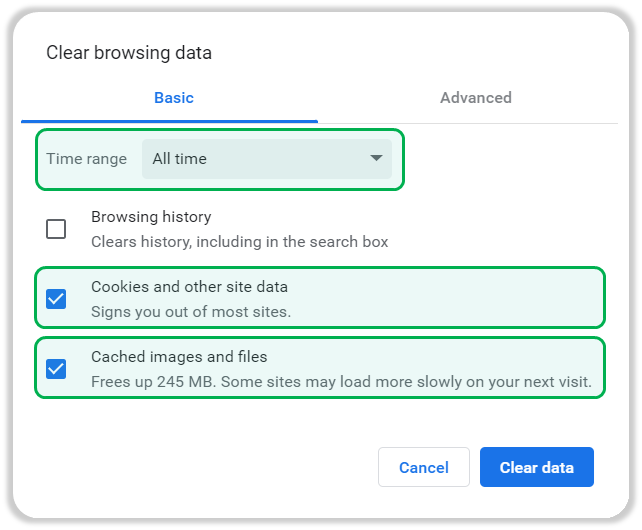Viewport: 642px width, 530px height.
Task: Switch to the Advanced tab
Action: [476, 98]
